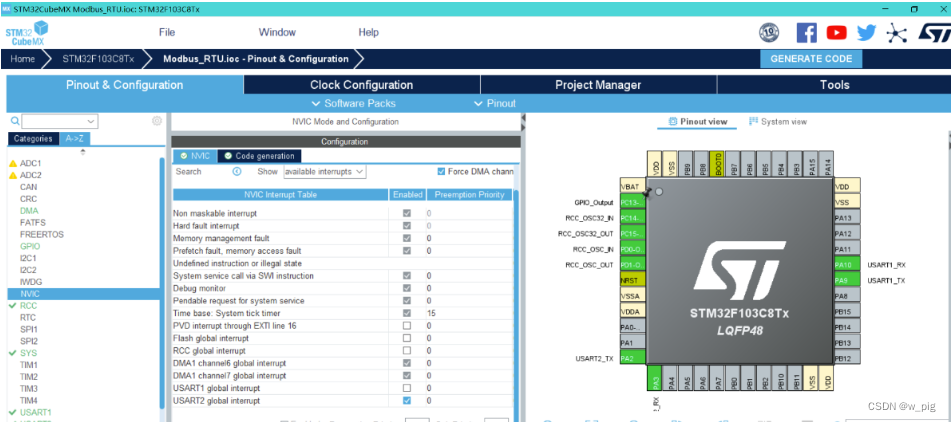951x422 pixels.
Task: Open the Window menu
Action: (277, 32)
